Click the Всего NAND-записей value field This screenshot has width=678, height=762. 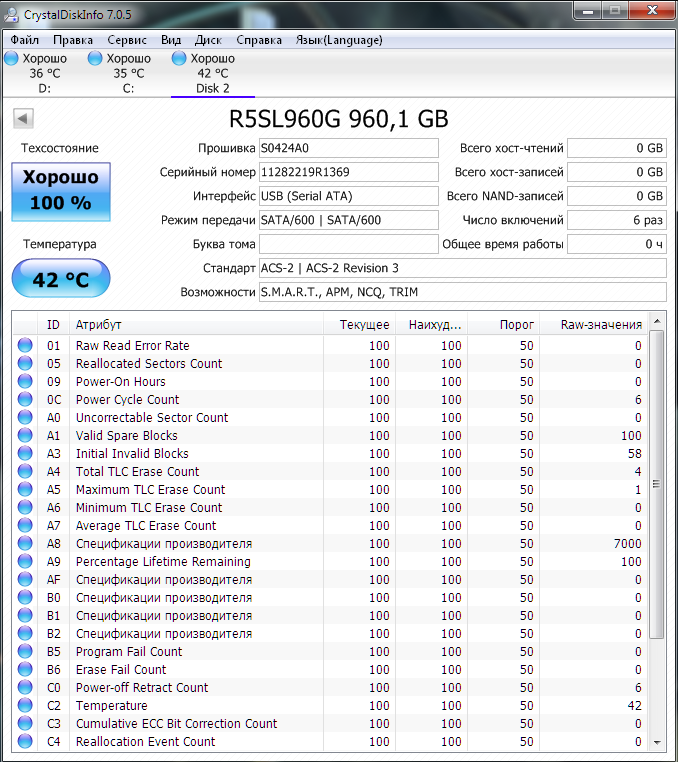pyautogui.click(x=616, y=196)
